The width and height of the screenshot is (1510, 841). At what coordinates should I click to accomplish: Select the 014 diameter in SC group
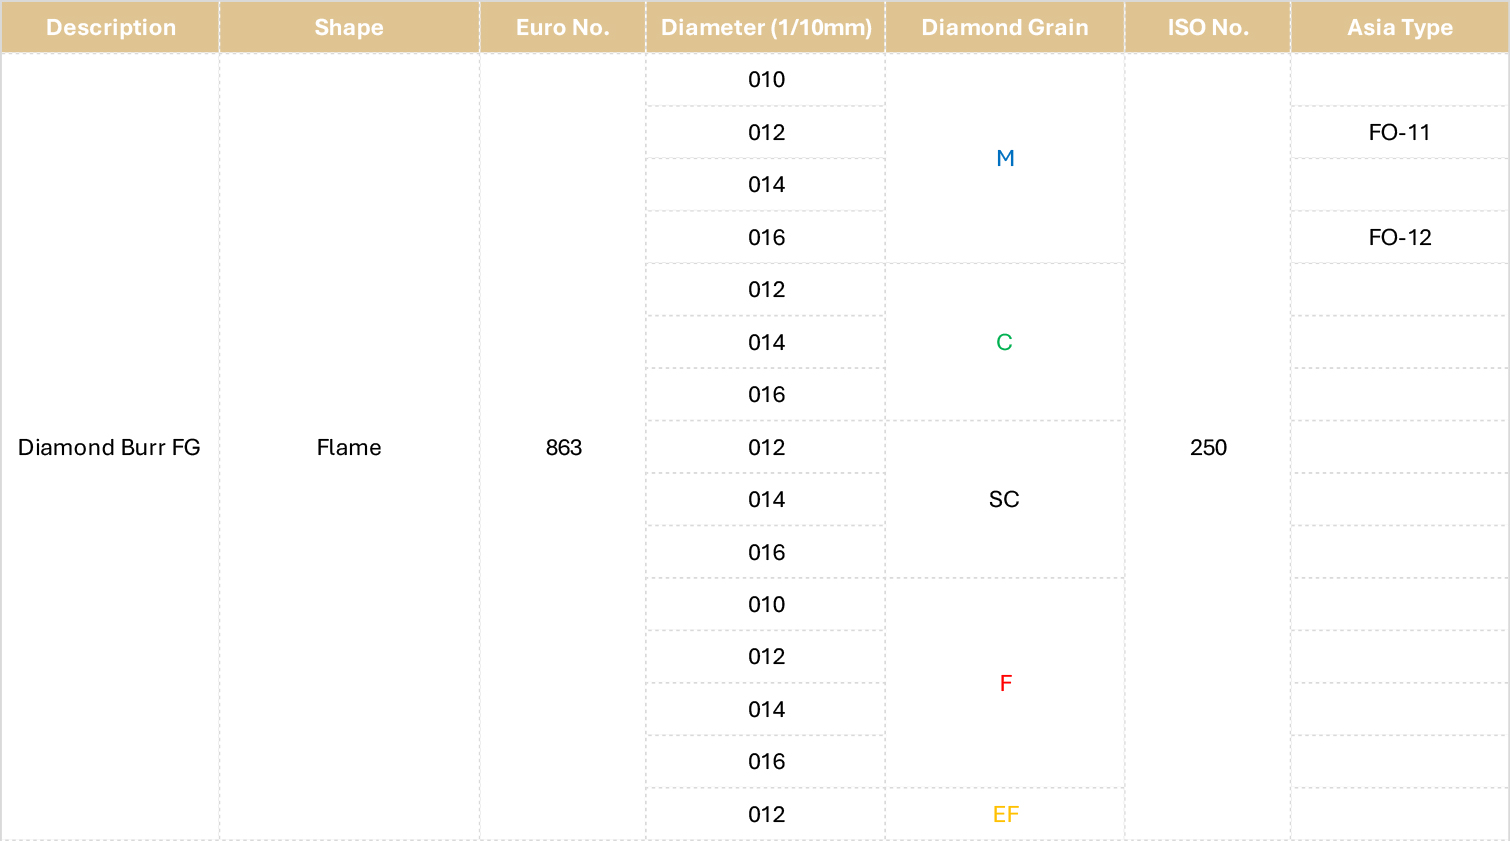(x=766, y=499)
